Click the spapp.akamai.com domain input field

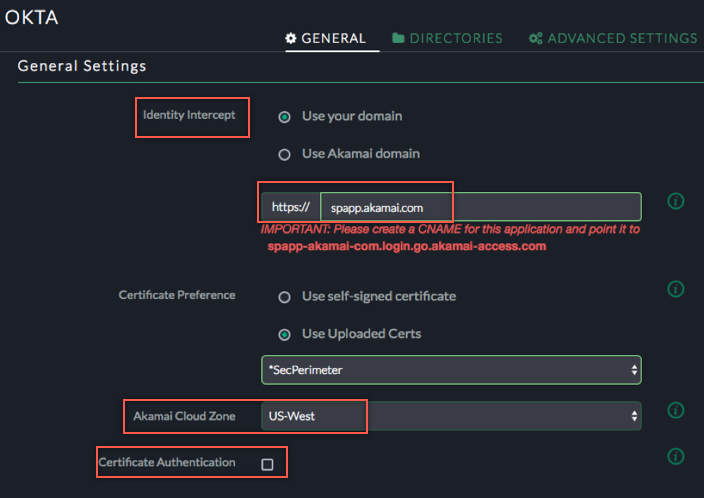coord(480,207)
